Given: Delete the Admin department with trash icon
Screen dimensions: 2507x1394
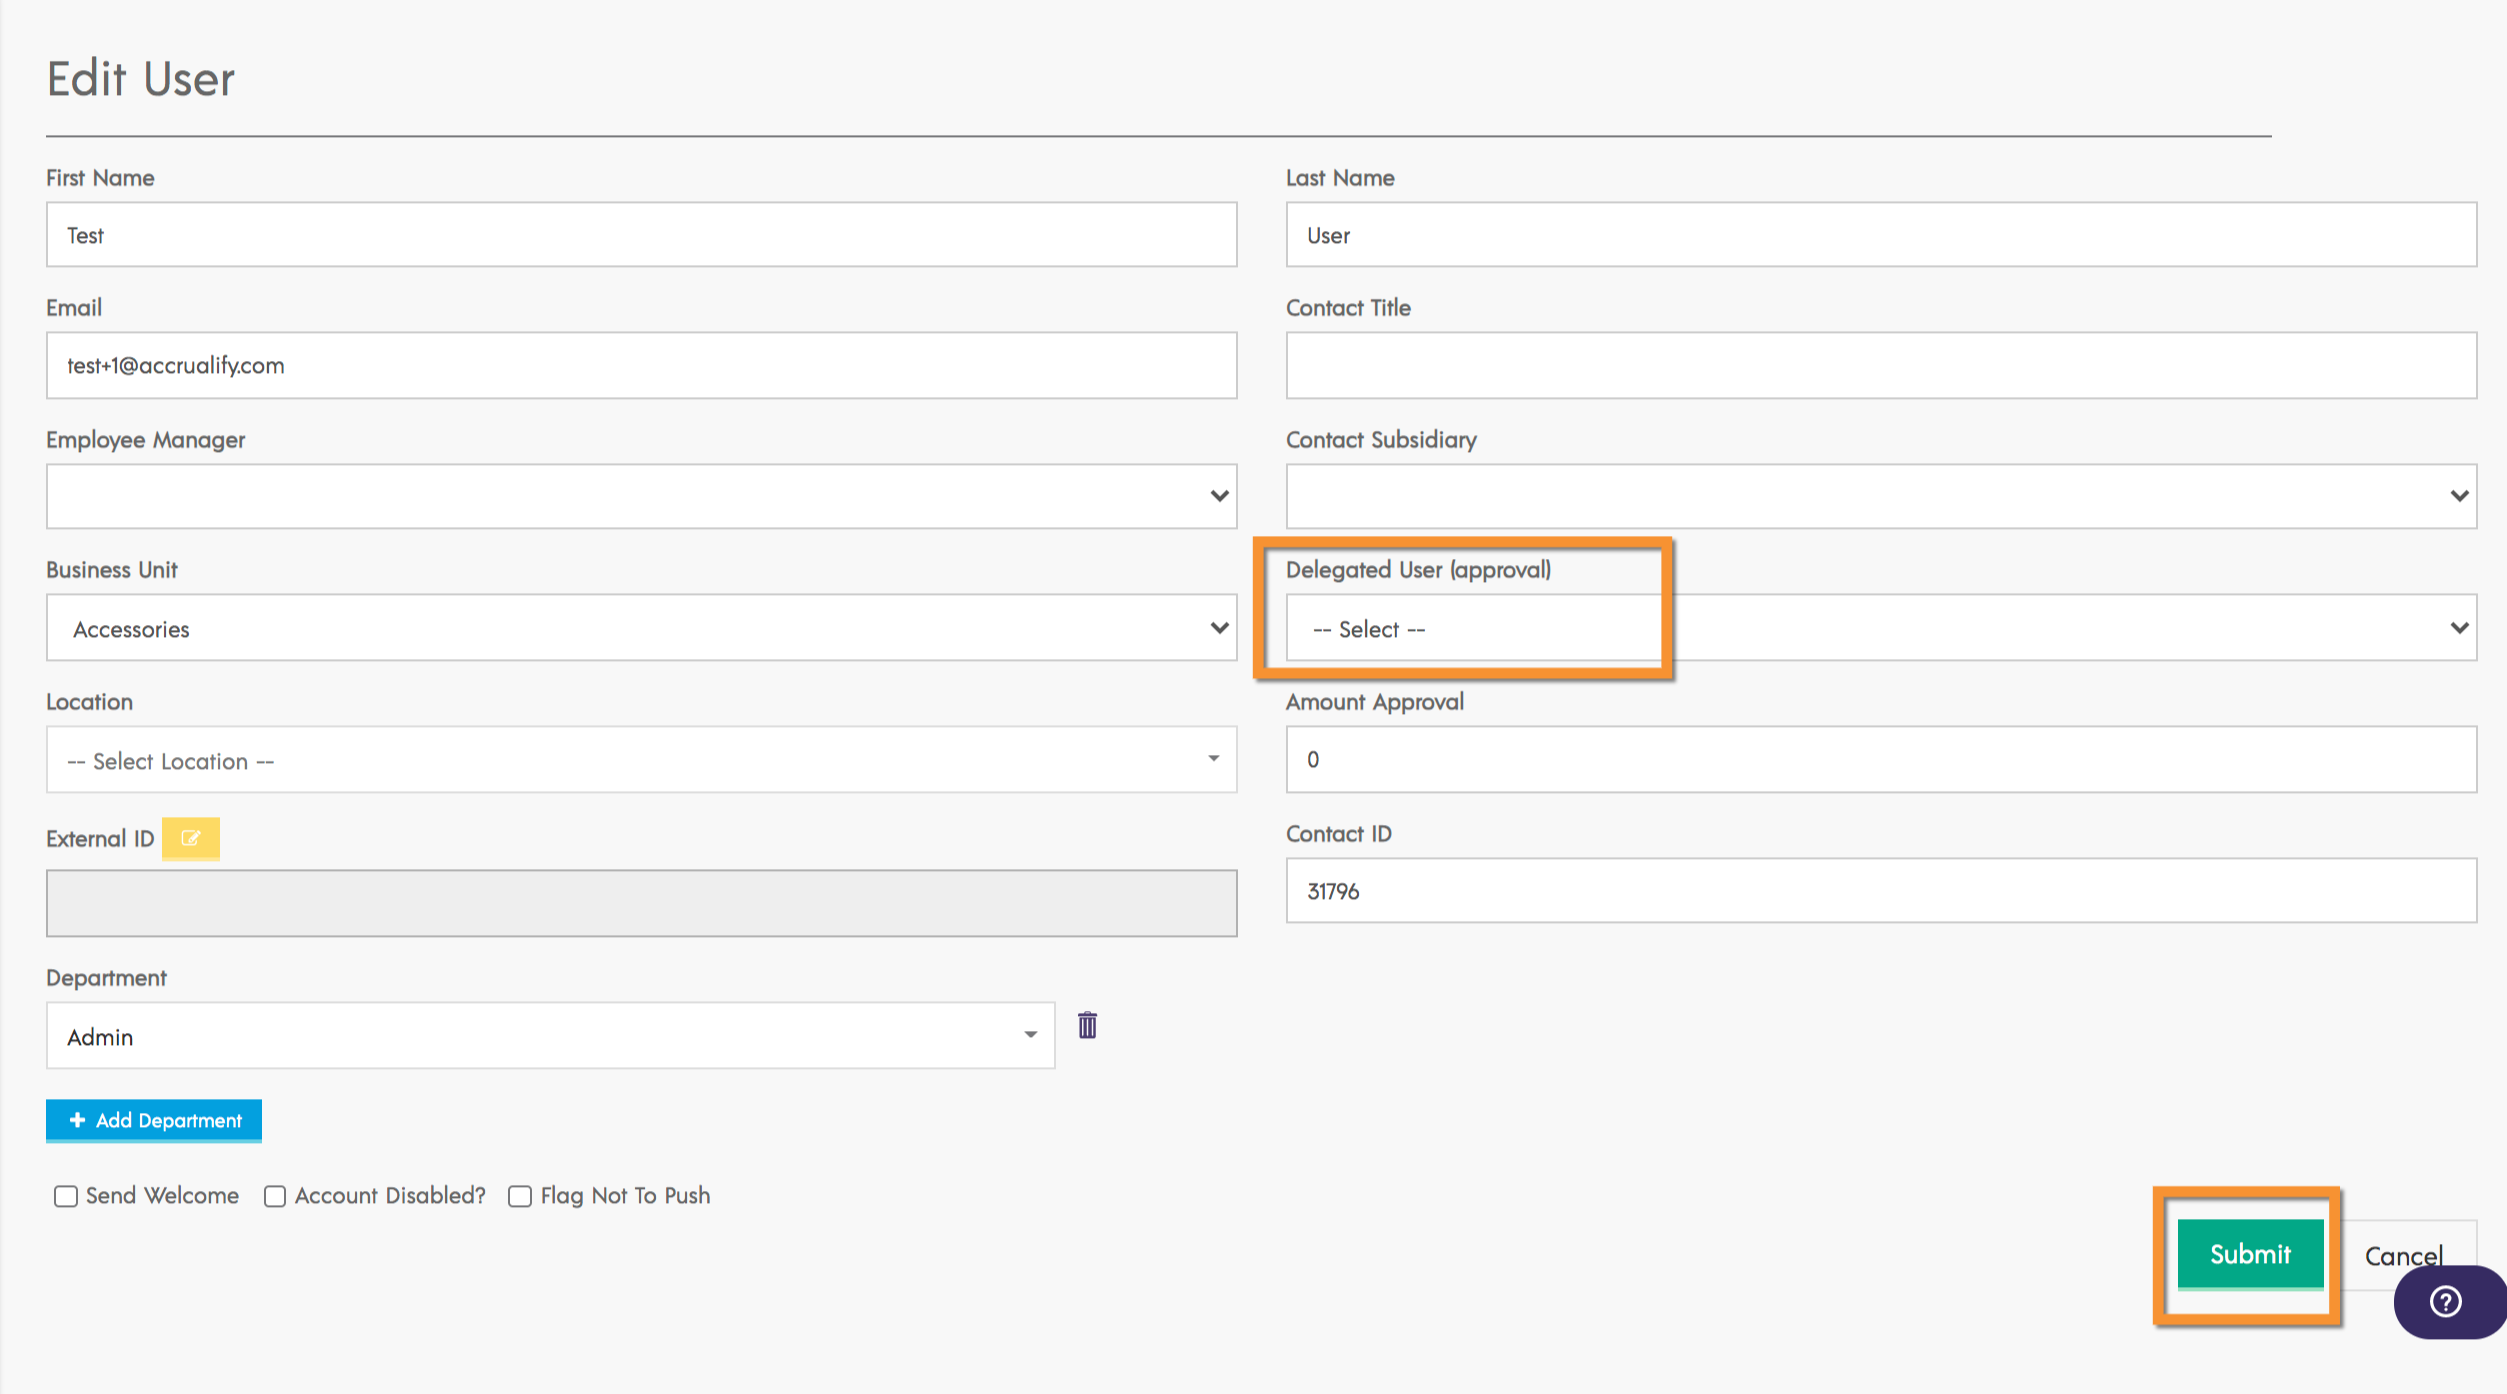Looking at the screenshot, I should pyautogui.click(x=1087, y=1025).
